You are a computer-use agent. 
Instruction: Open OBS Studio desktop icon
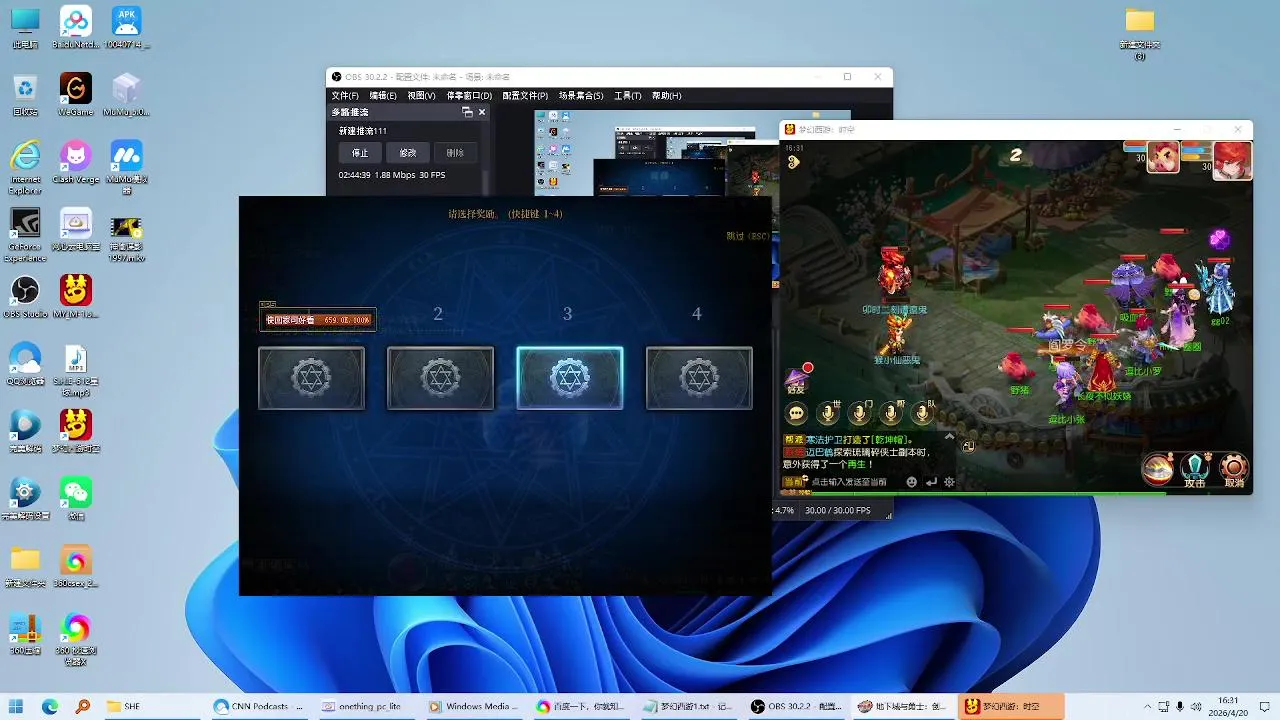[25, 295]
